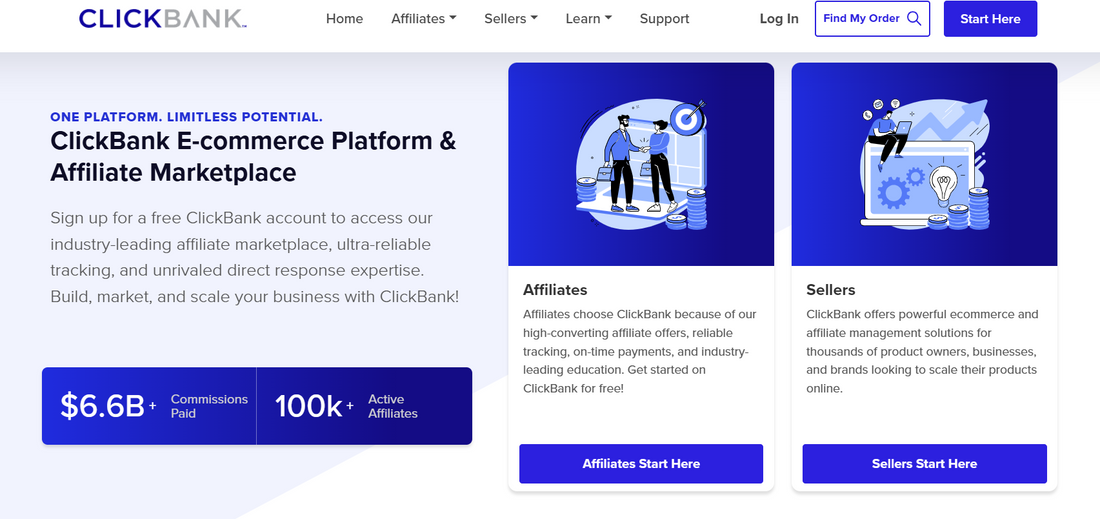Screen dimensions: 1100x519
Task: Expand the Affiliates dropdown in navbar
Action: pyautogui.click(x=424, y=19)
